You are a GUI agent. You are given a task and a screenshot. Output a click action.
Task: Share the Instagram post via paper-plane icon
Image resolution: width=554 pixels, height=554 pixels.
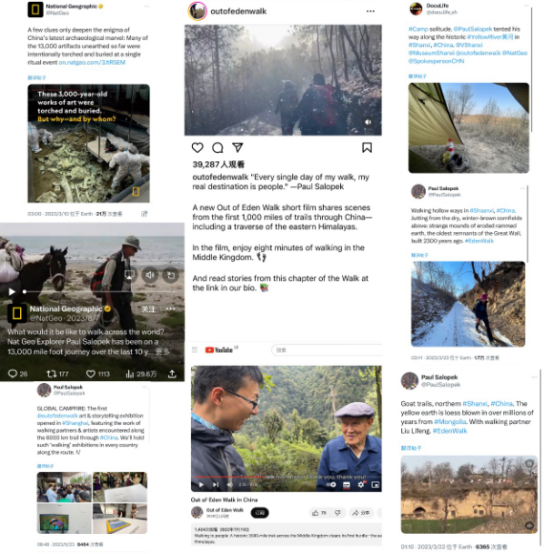point(238,147)
